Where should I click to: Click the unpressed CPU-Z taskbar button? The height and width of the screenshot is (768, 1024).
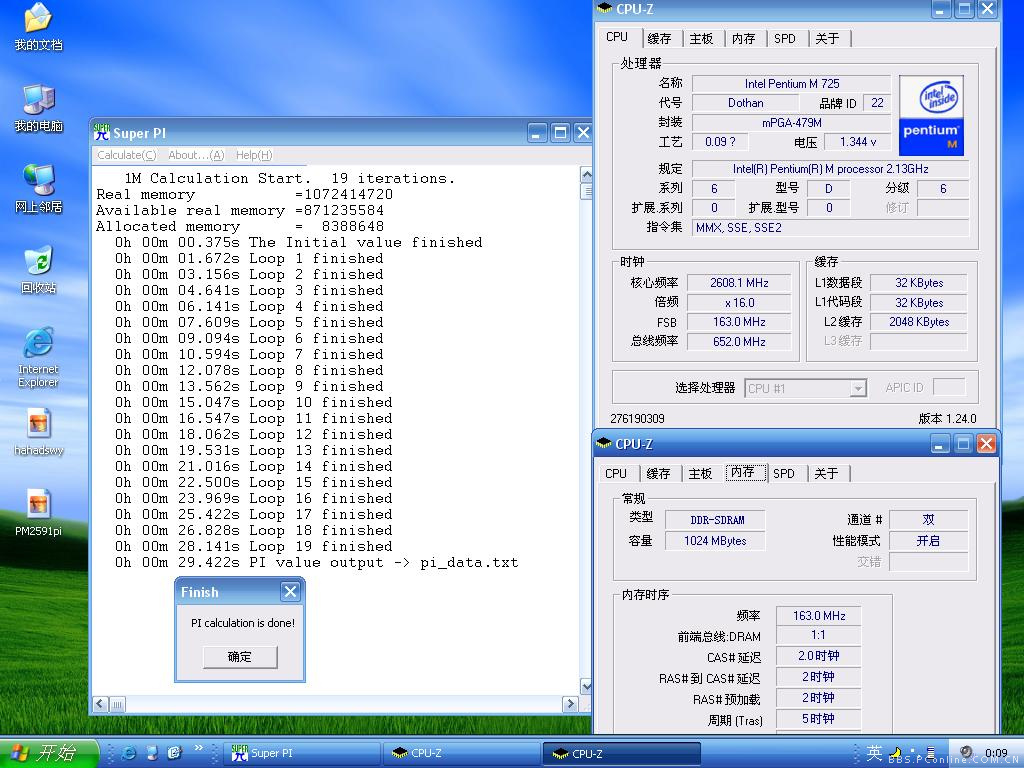pyautogui.click(x=462, y=753)
